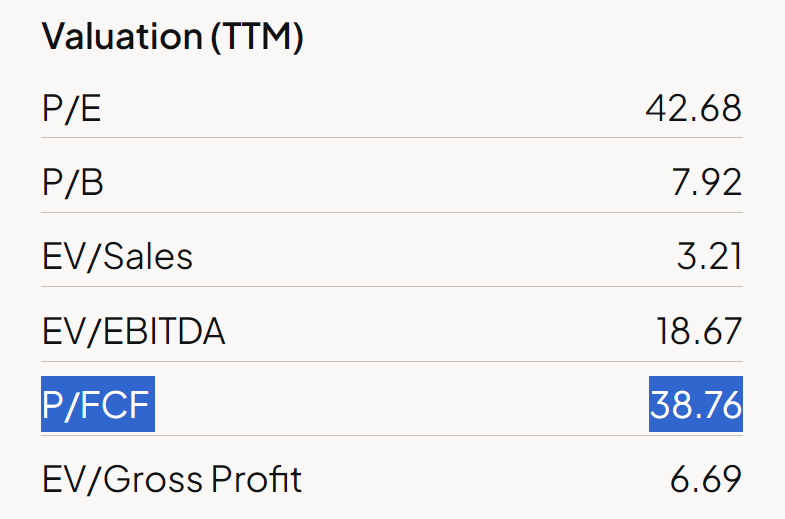Image resolution: width=785 pixels, height=519 pixels.
Task: Click the divider line below the P/E row
Action: pyautogui.click(x=392, y=138)
